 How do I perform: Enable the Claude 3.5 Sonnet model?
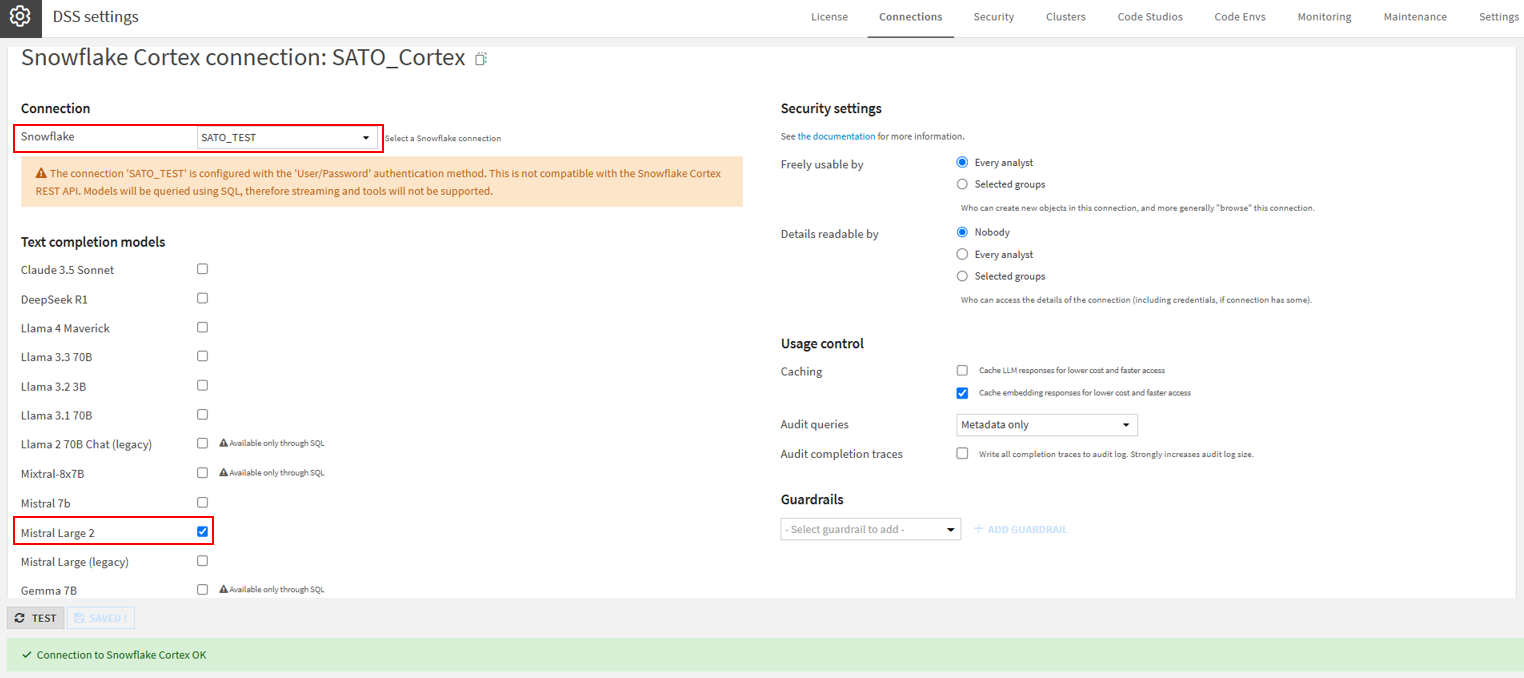click(x=202, y=269)
